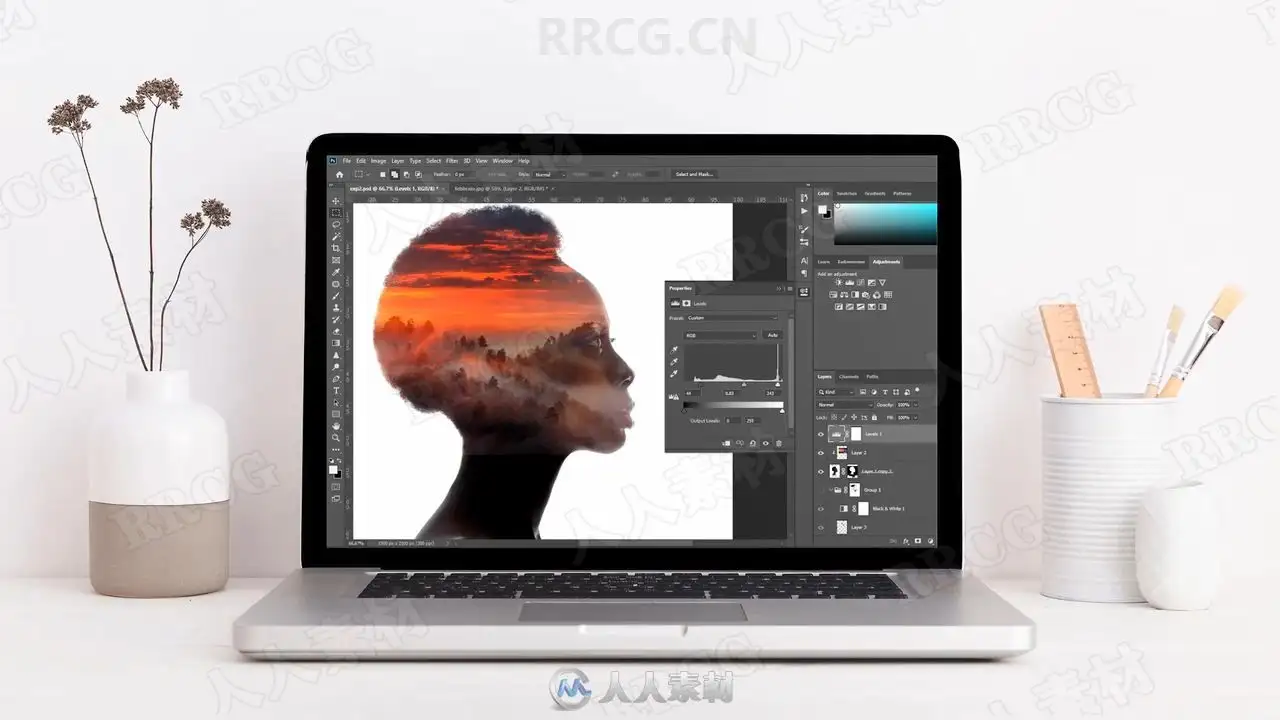This screenshot has width=1280, height=720.
Task: Click the foreground color swatch in Color panel
Action: (822, 209)
